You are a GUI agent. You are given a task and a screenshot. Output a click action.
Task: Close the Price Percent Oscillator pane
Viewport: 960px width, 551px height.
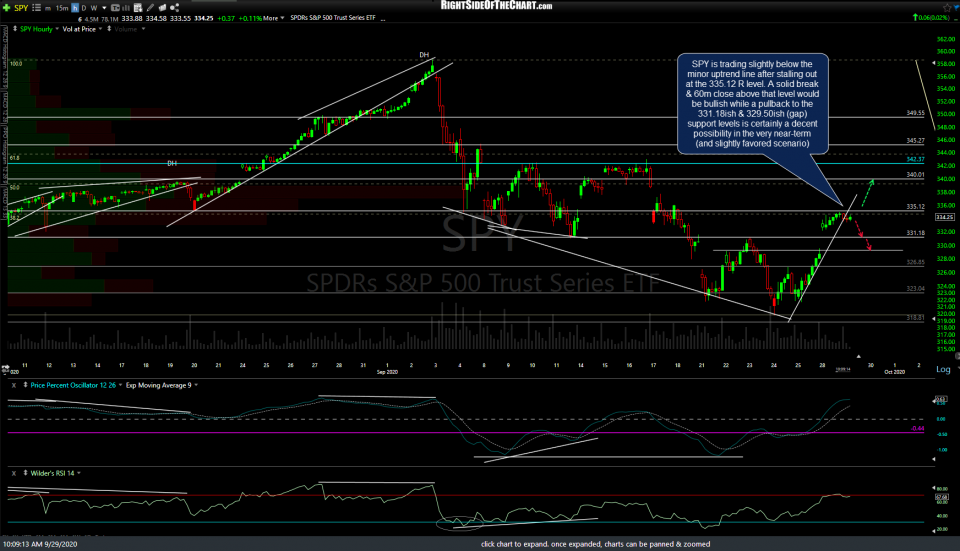[x=13, y=385]
